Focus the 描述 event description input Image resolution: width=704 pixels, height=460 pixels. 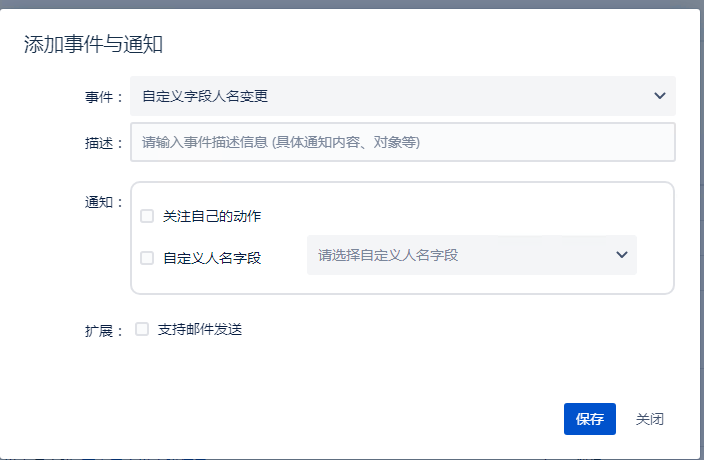[x=402, y=142]
